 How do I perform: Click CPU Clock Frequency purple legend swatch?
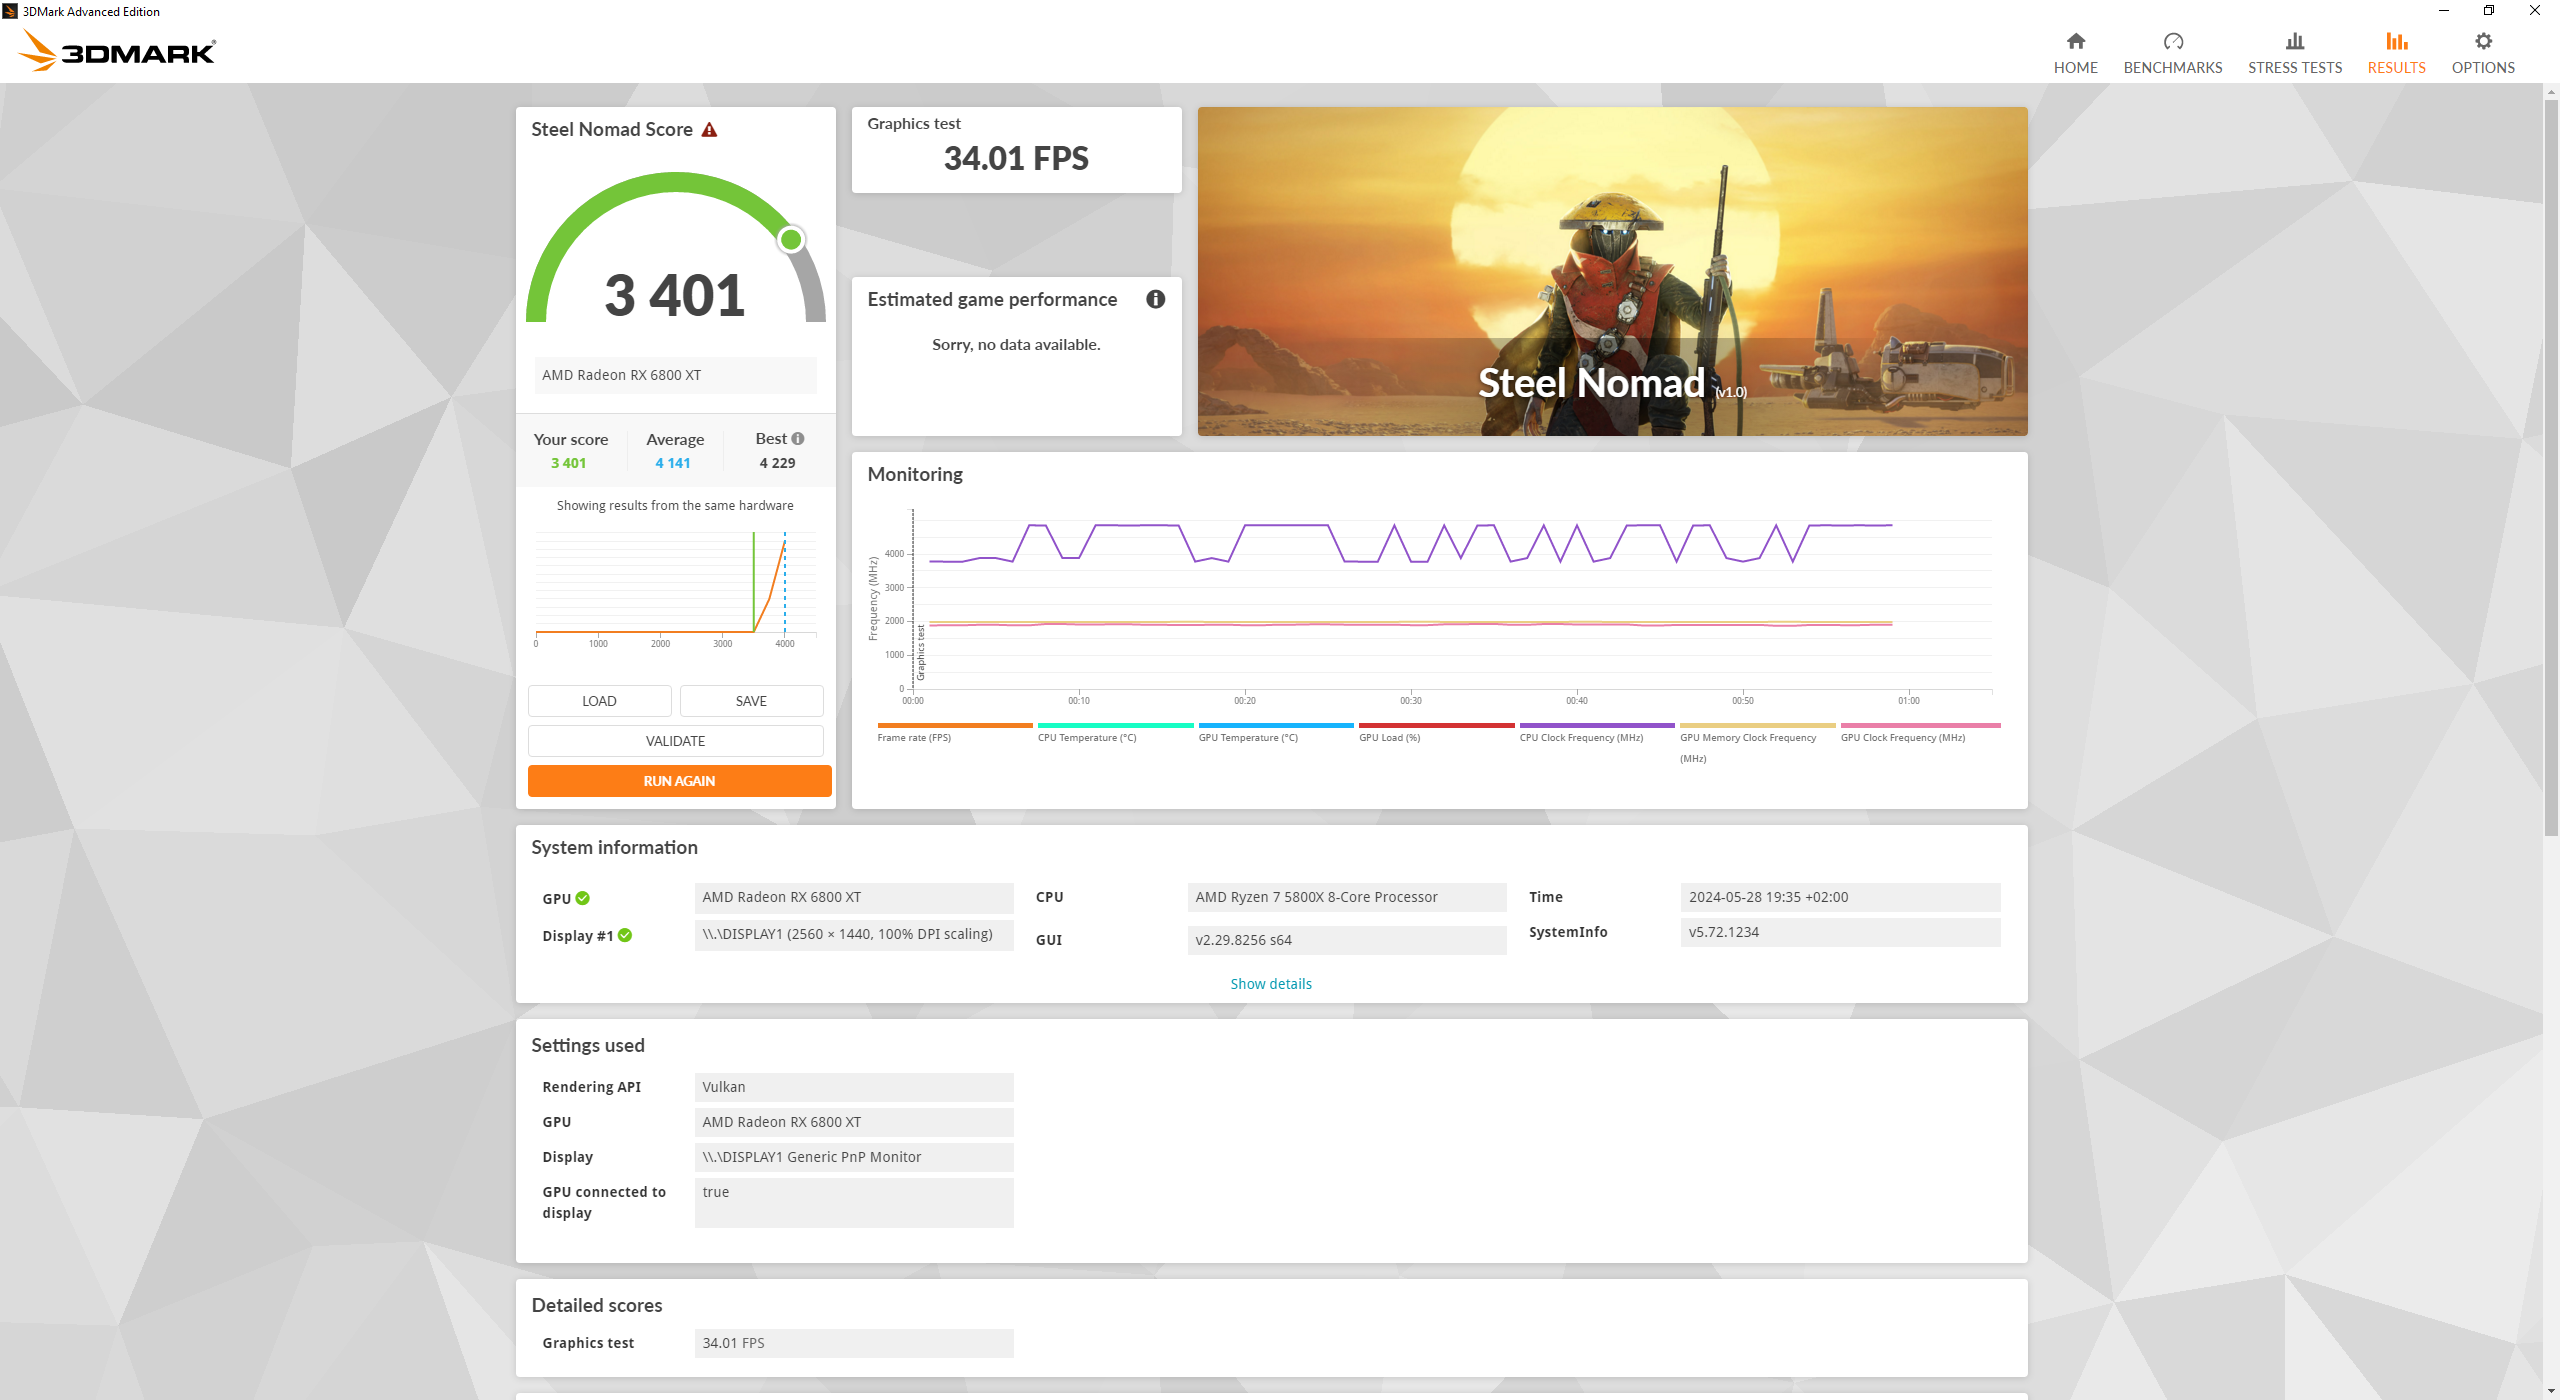click(1596, 725)
